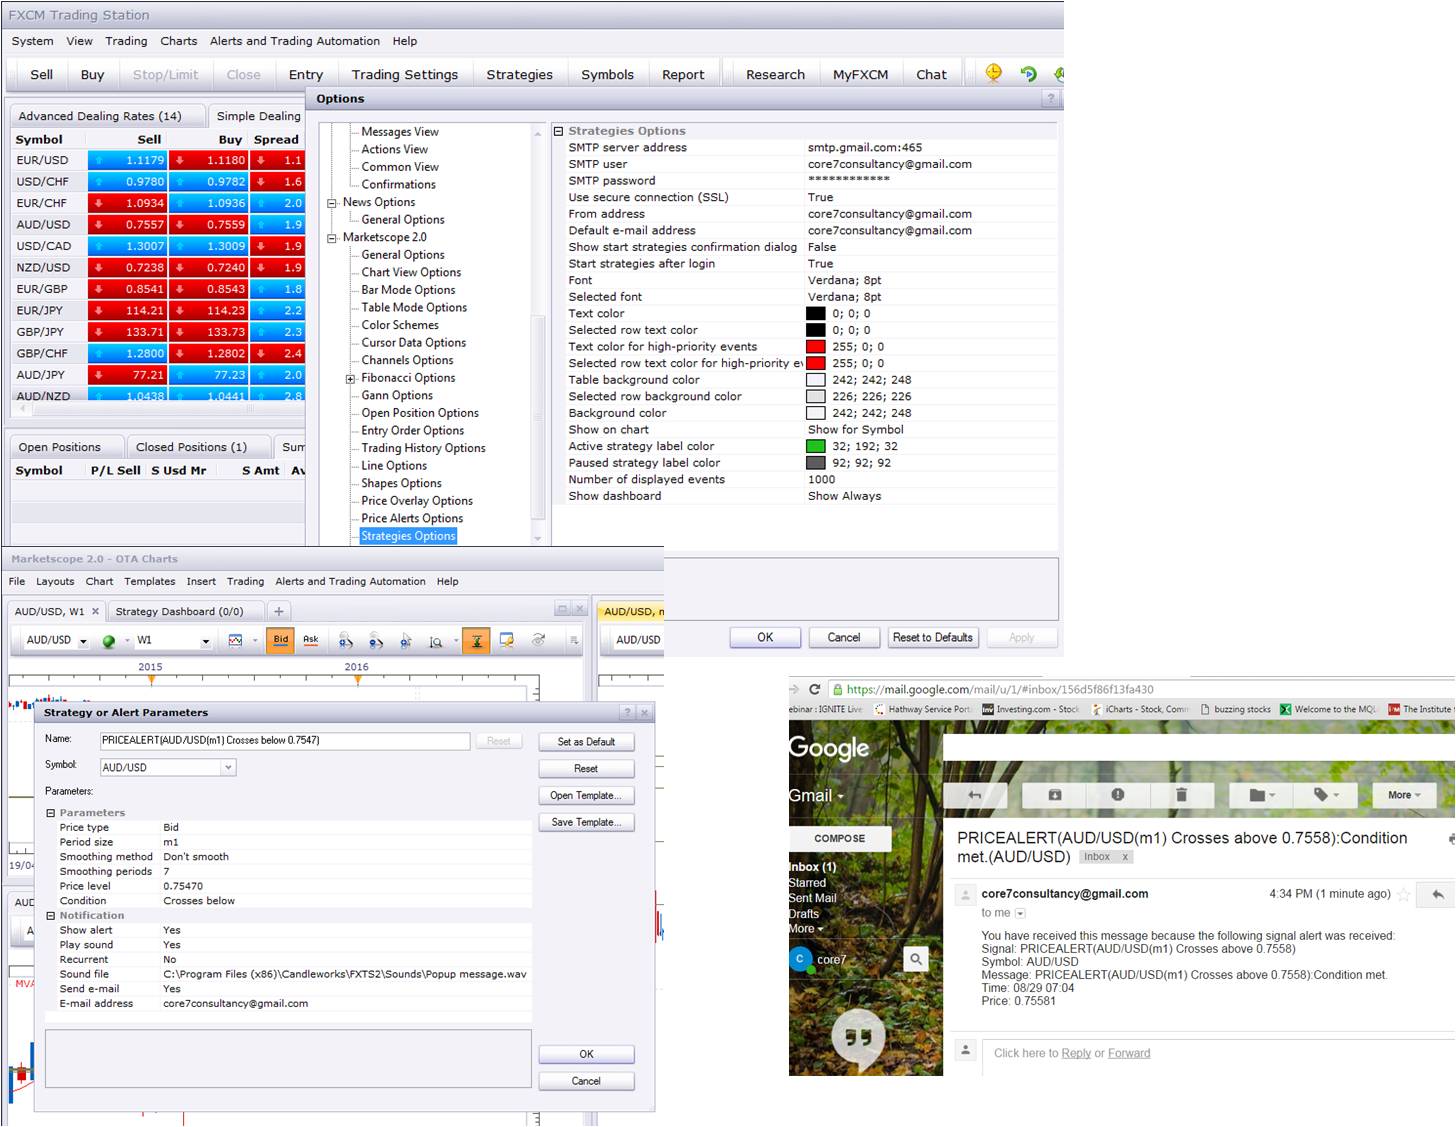Toggle Ask price display in chart toolbar
Image resolution: width=1456 pixels, height=1127 pixels.
coord(311,640)
